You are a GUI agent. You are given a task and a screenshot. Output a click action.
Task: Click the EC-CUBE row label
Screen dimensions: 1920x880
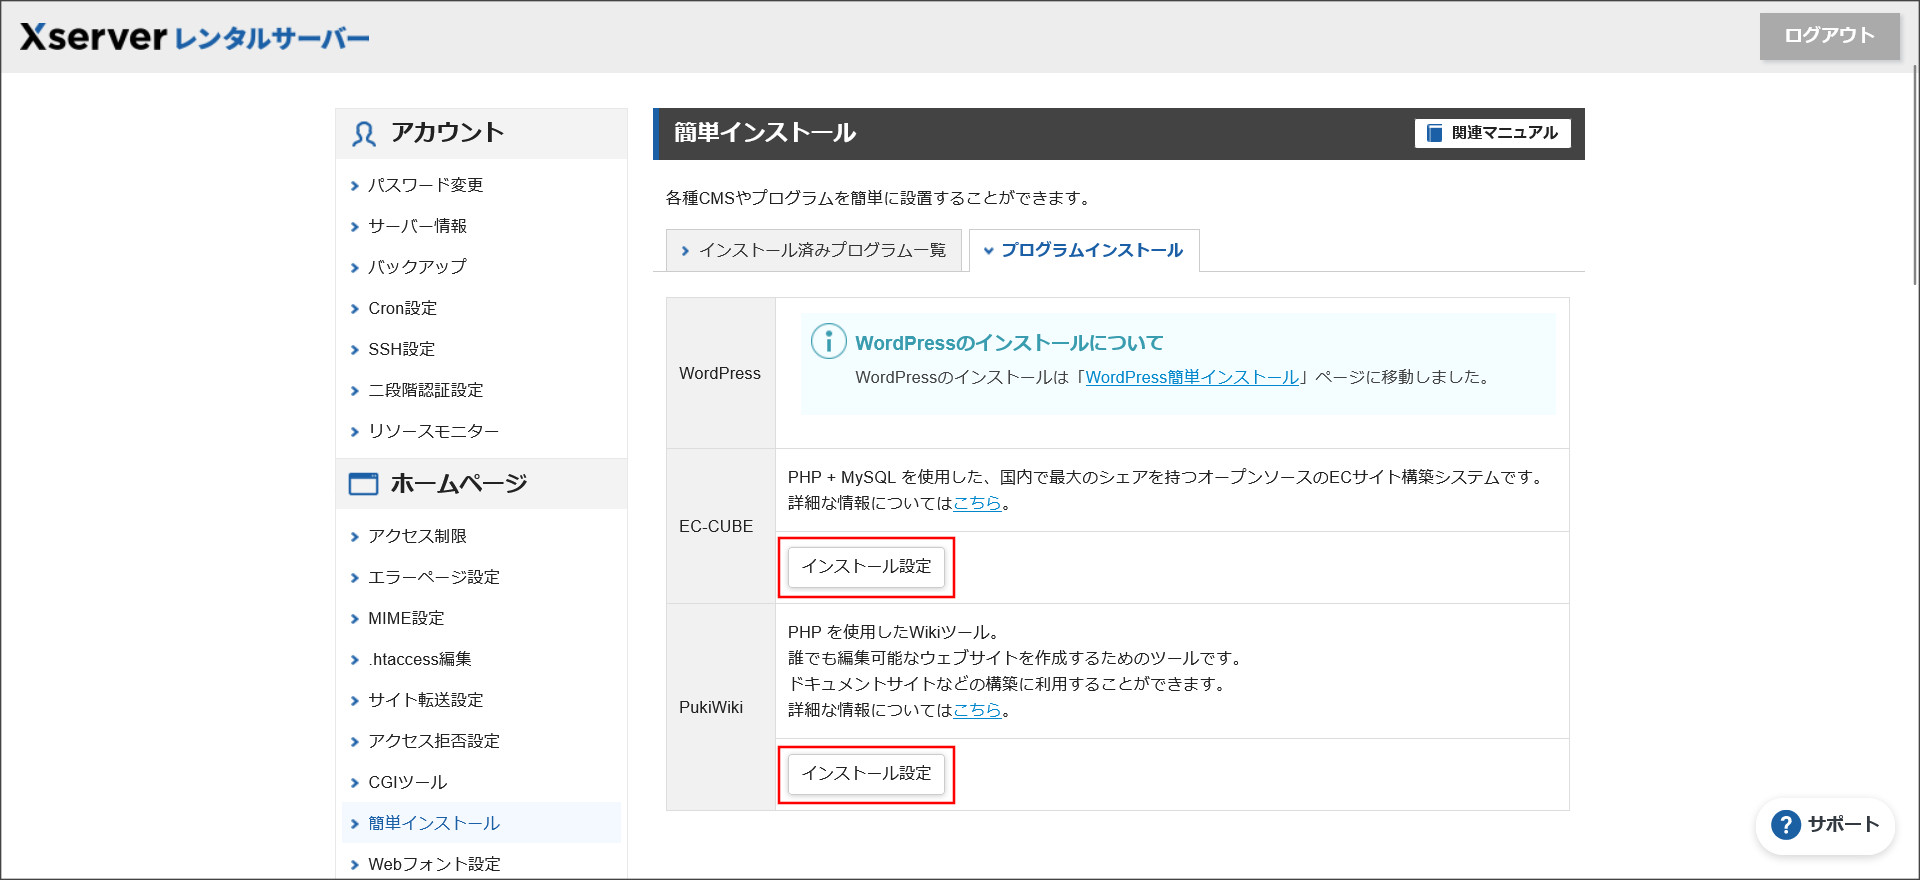pos(716,526)
